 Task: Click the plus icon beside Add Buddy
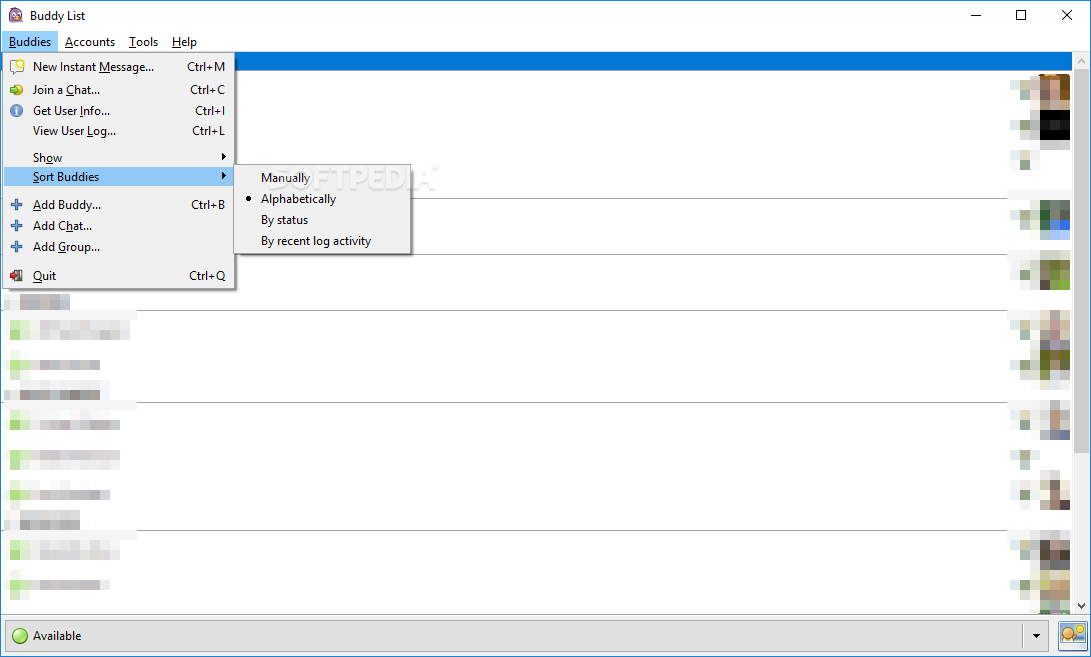pyautogui.click(x=17, y=205)
